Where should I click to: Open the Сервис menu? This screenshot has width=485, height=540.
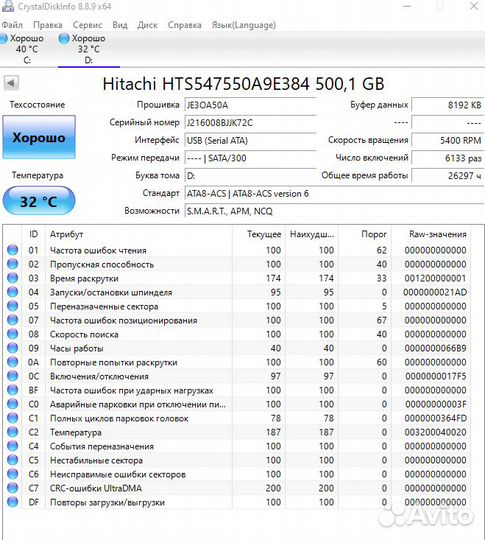click(87, 25)
